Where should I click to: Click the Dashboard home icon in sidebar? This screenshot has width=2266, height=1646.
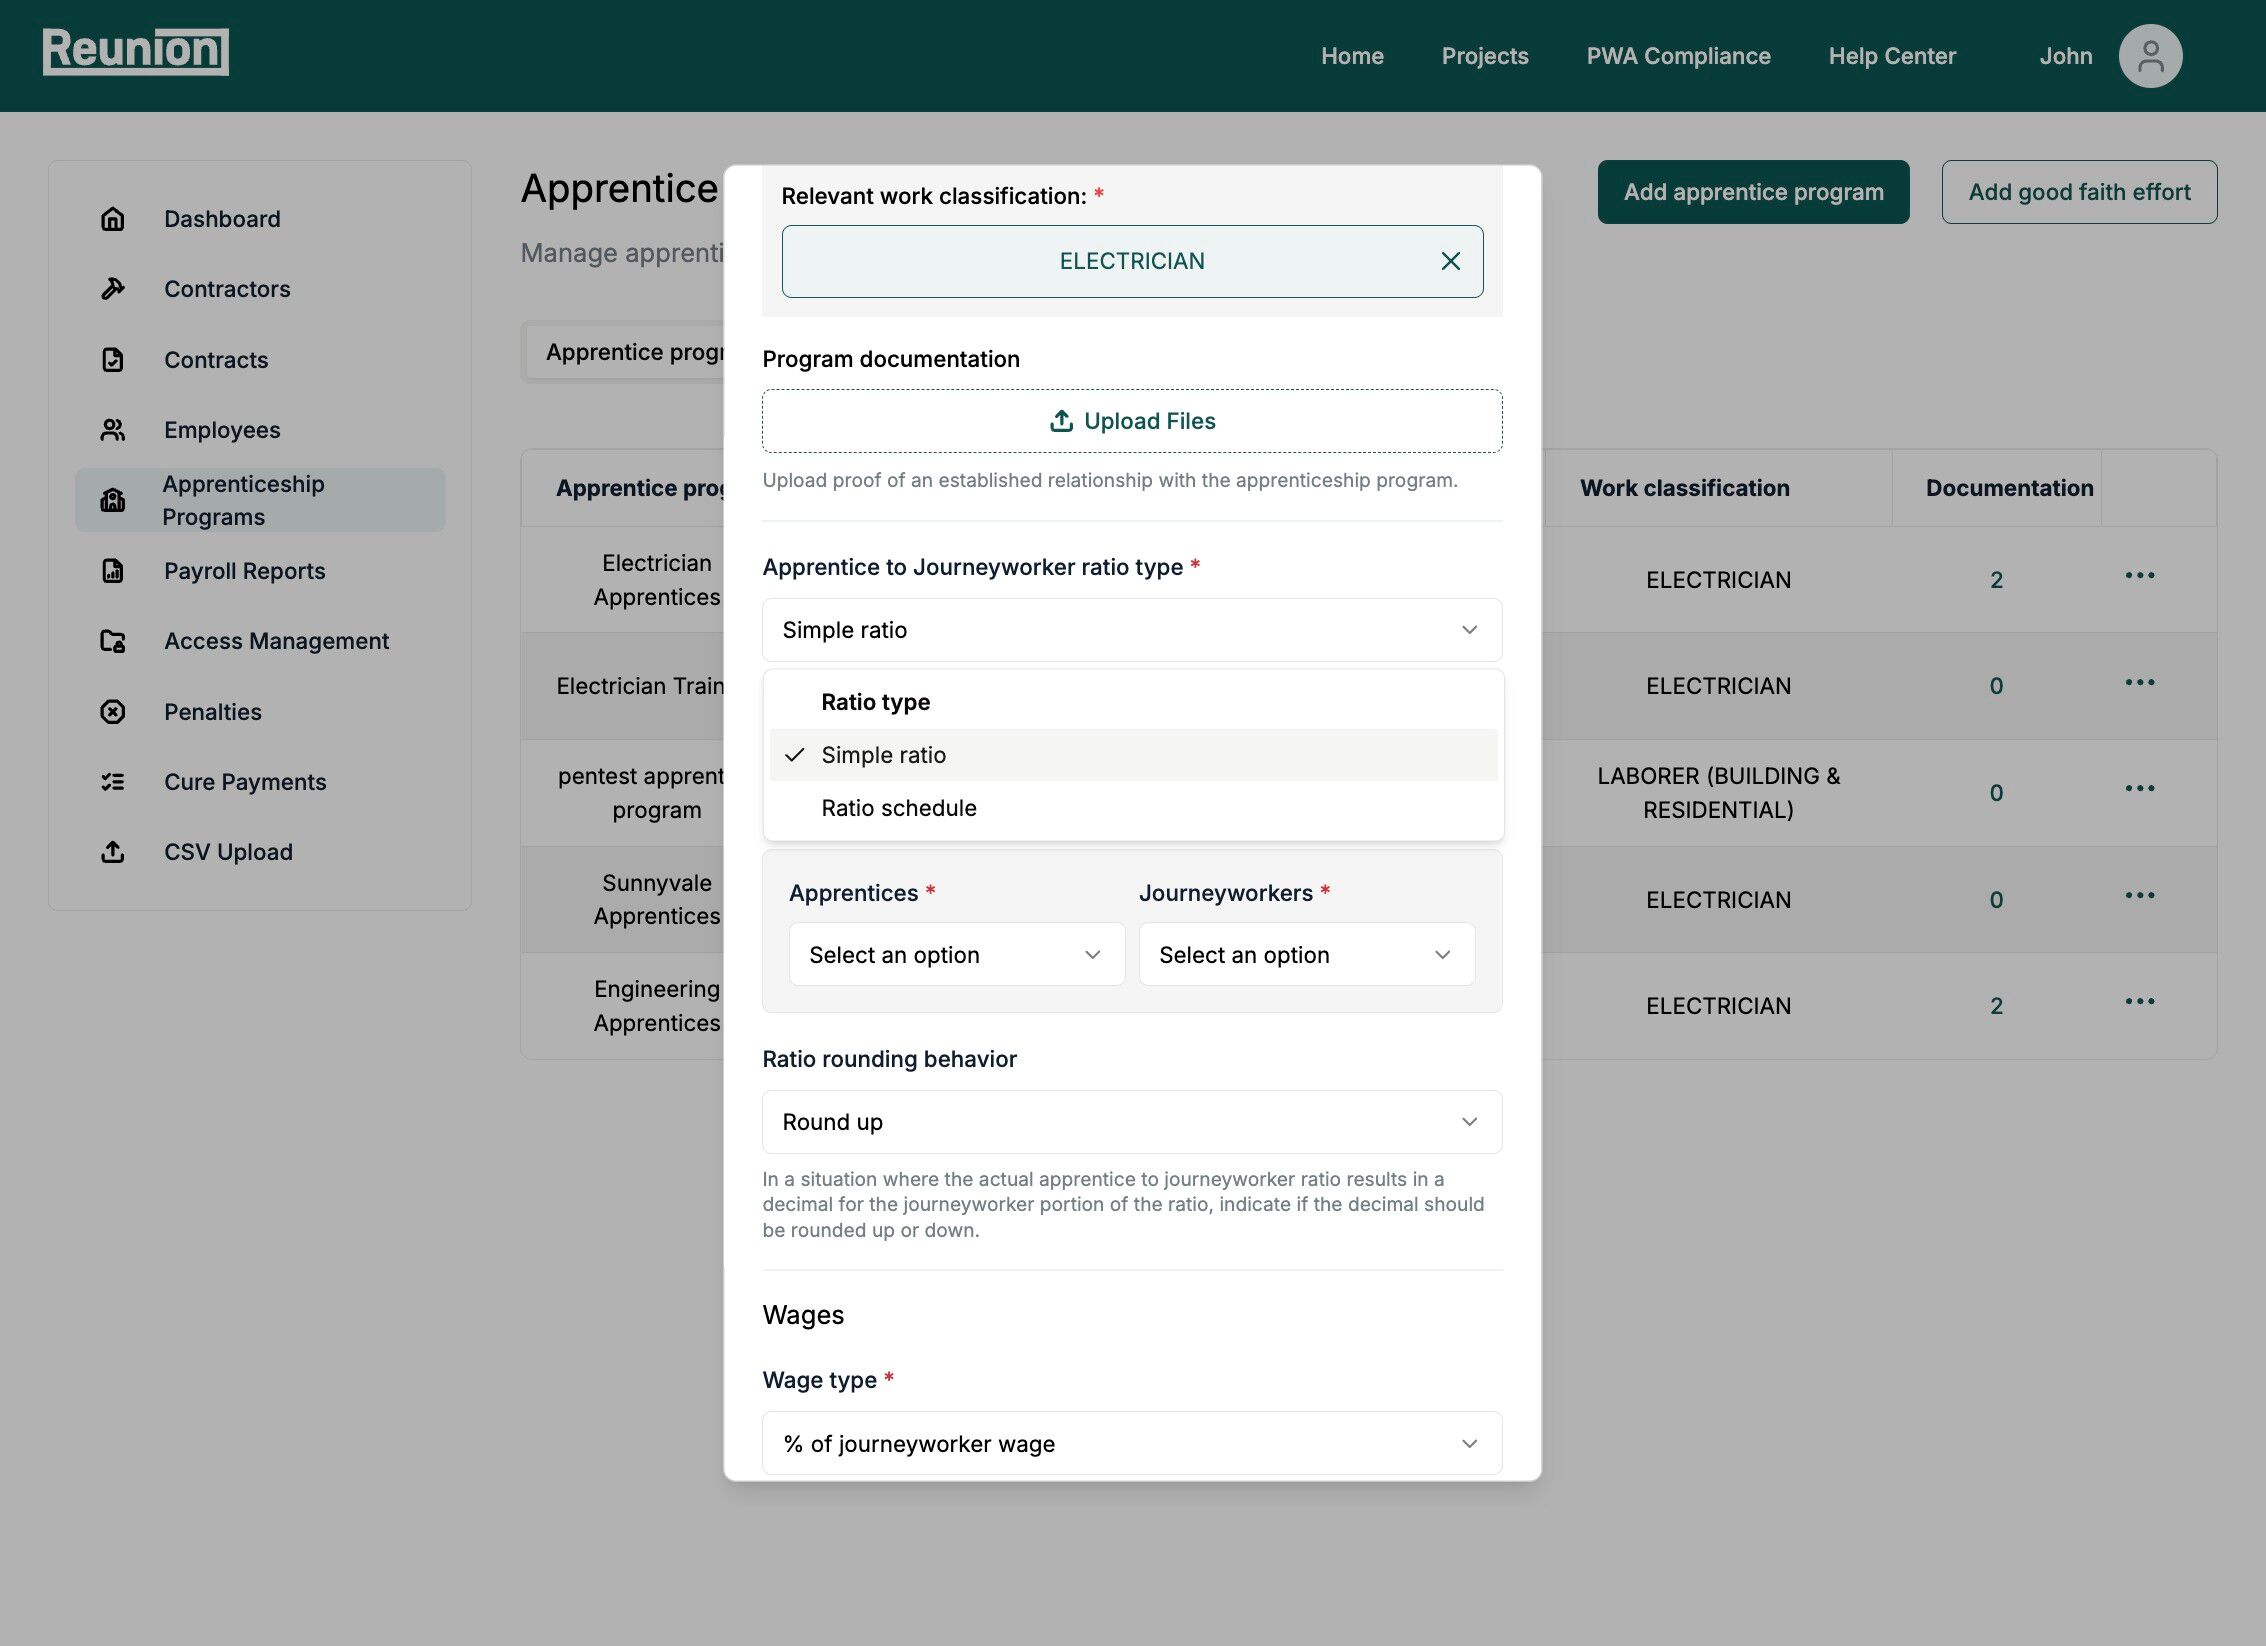click(x=113, y=219)
